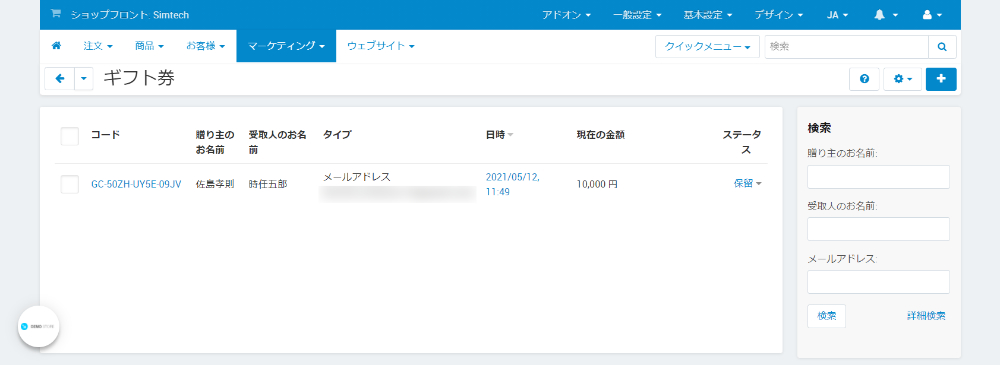Image resolution: width=1000 pixels, height=365 pixels.
Task: Open the マーケティング menu
Action: pyautogui.click(x=286, y=46)
